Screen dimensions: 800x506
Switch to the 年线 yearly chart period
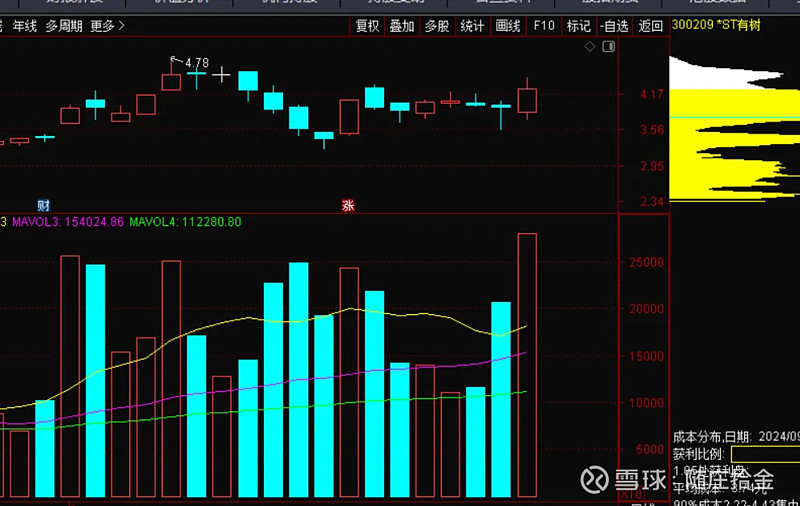(x=24, y=26)
